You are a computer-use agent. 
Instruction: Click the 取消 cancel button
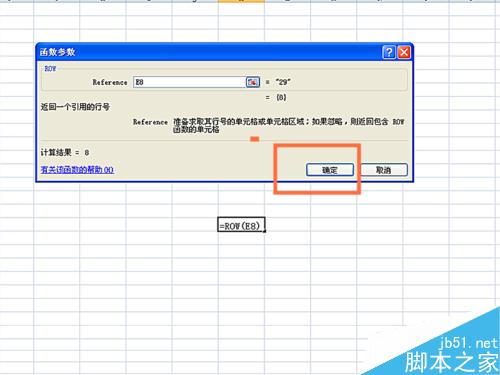383,170
